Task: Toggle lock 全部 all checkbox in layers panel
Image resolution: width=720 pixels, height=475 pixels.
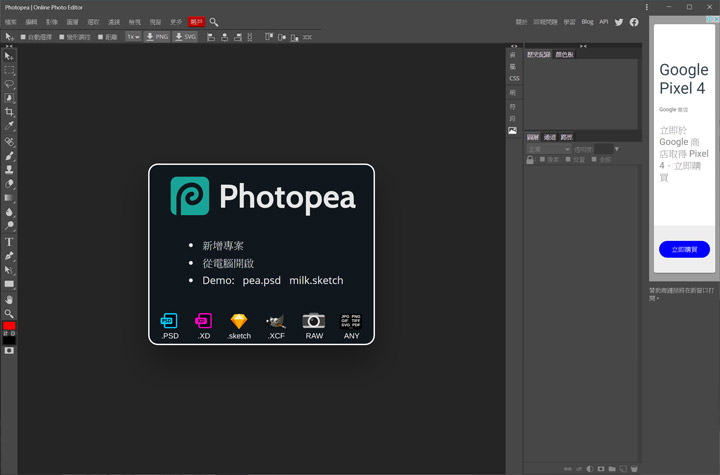Action: click(x=594, y=159)
